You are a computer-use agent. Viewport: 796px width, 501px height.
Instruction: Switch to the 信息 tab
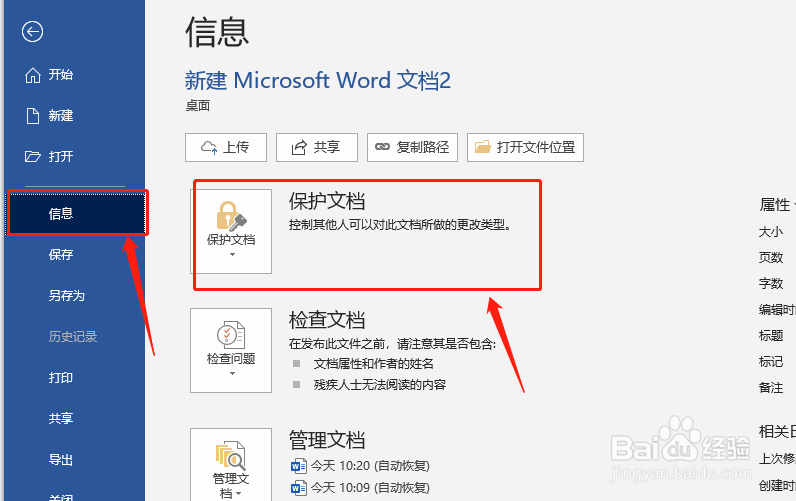point(76,213)
